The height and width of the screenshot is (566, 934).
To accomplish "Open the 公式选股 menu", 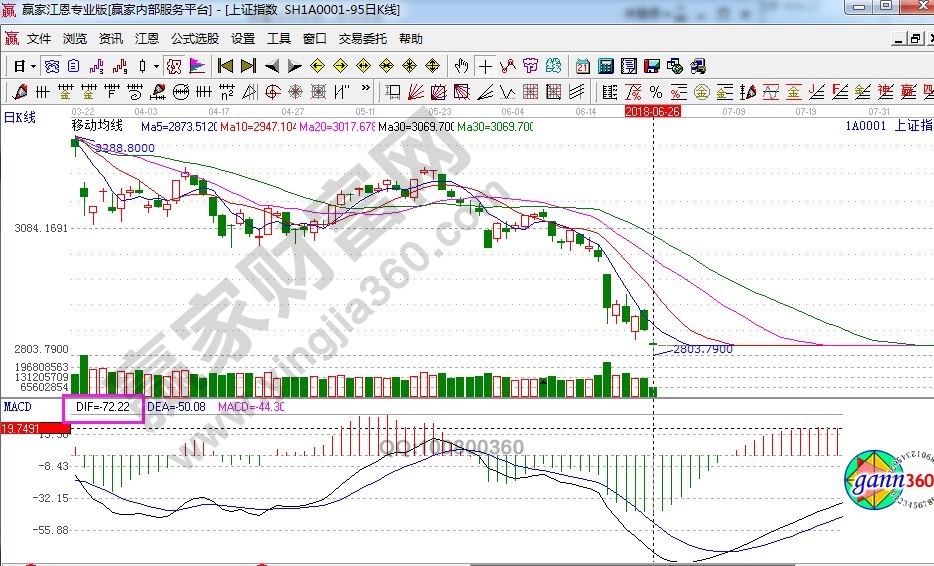I will pos(194,39).
